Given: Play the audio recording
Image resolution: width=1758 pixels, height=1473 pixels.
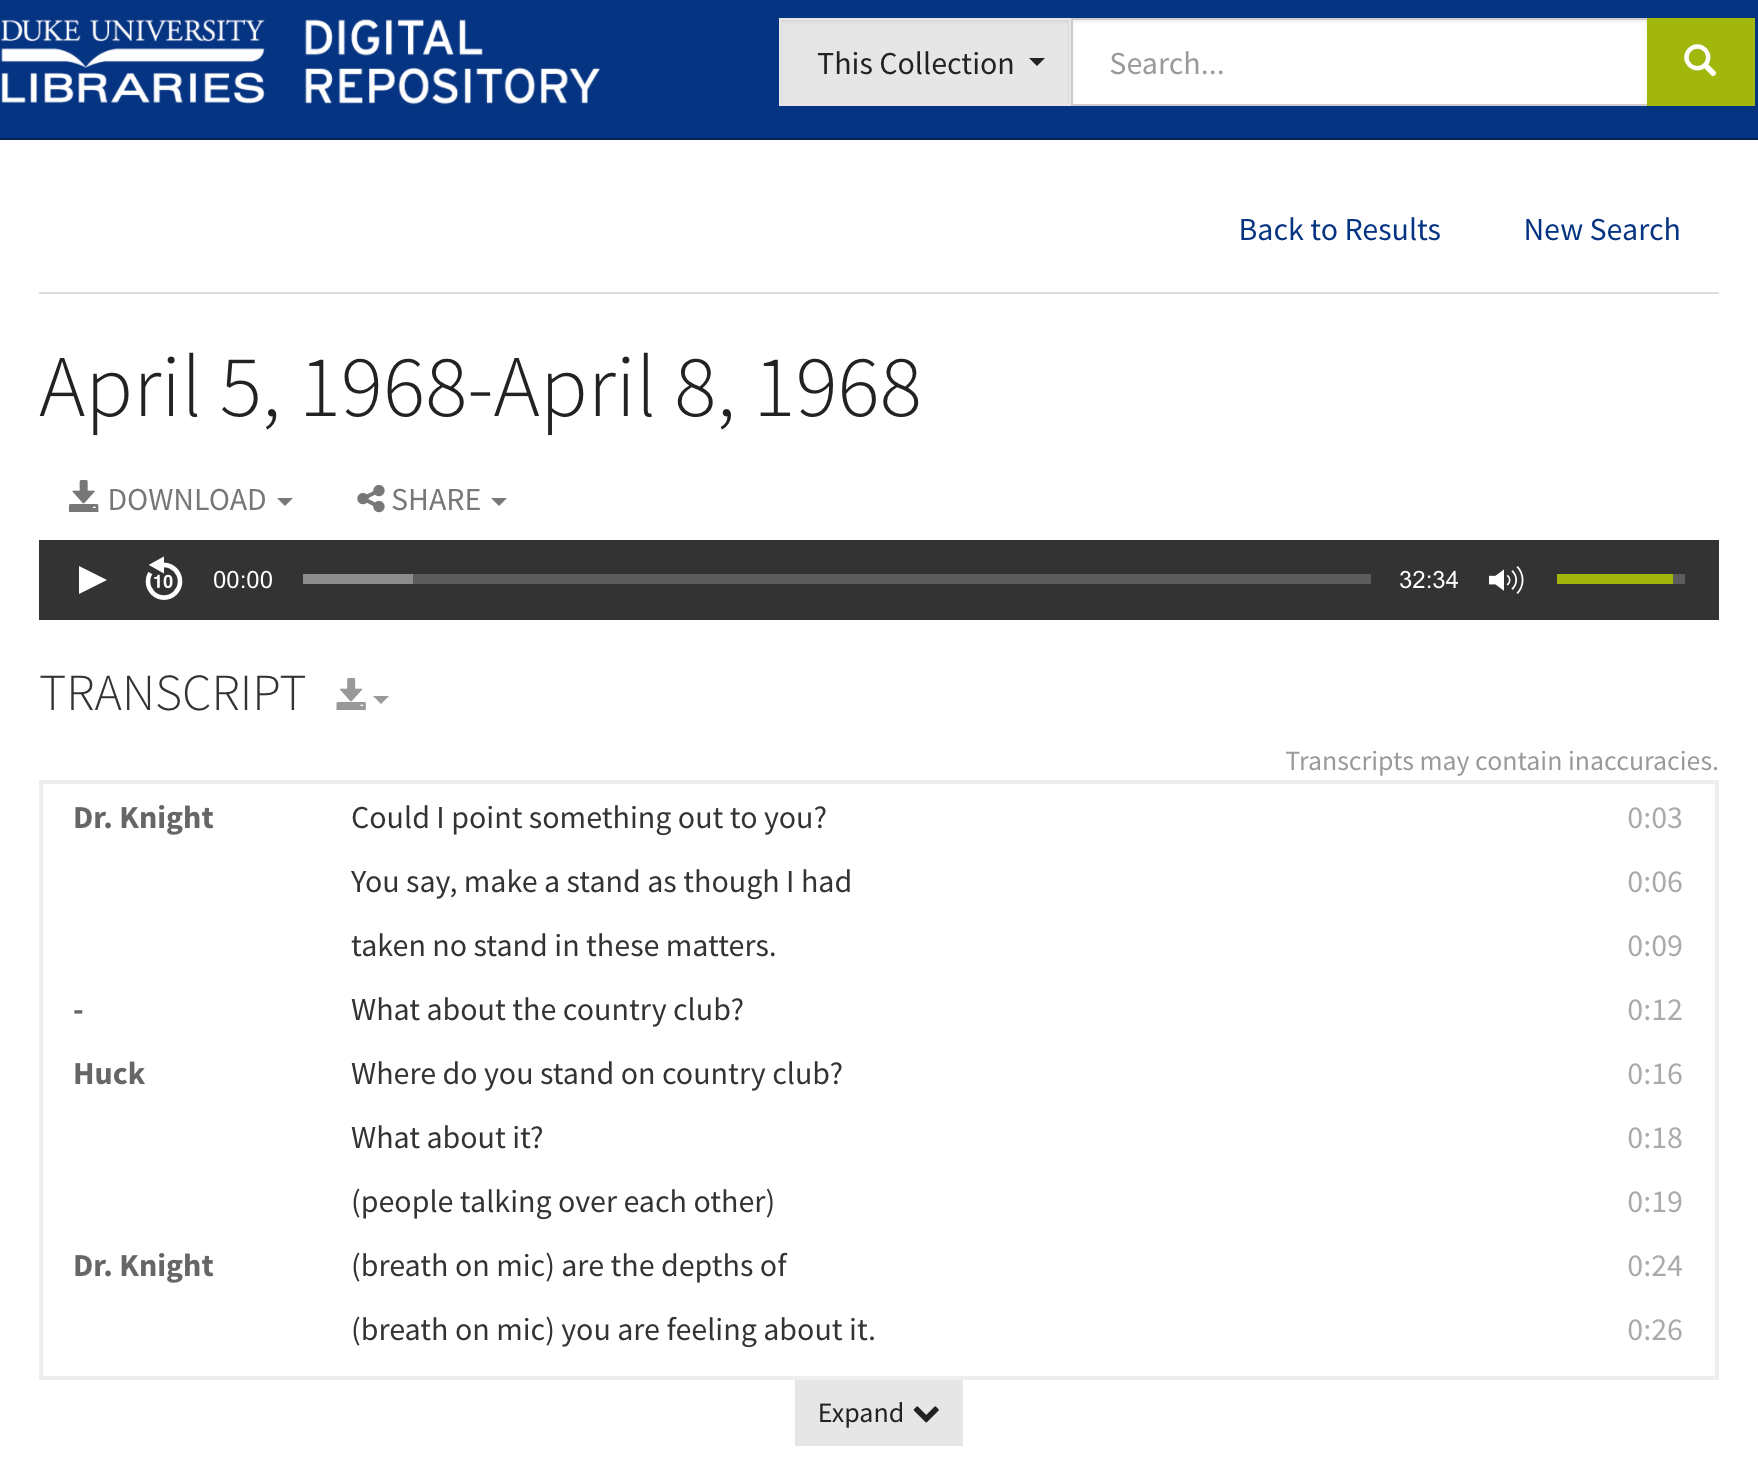Looking at the screenshot, I should (x=91, y=580).
